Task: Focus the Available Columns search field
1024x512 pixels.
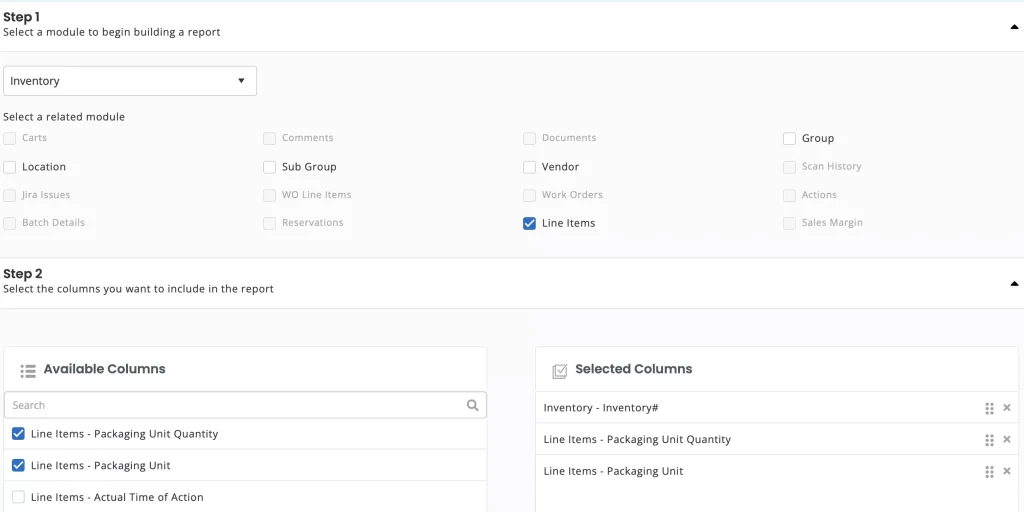Action: (x=245, y=405)
